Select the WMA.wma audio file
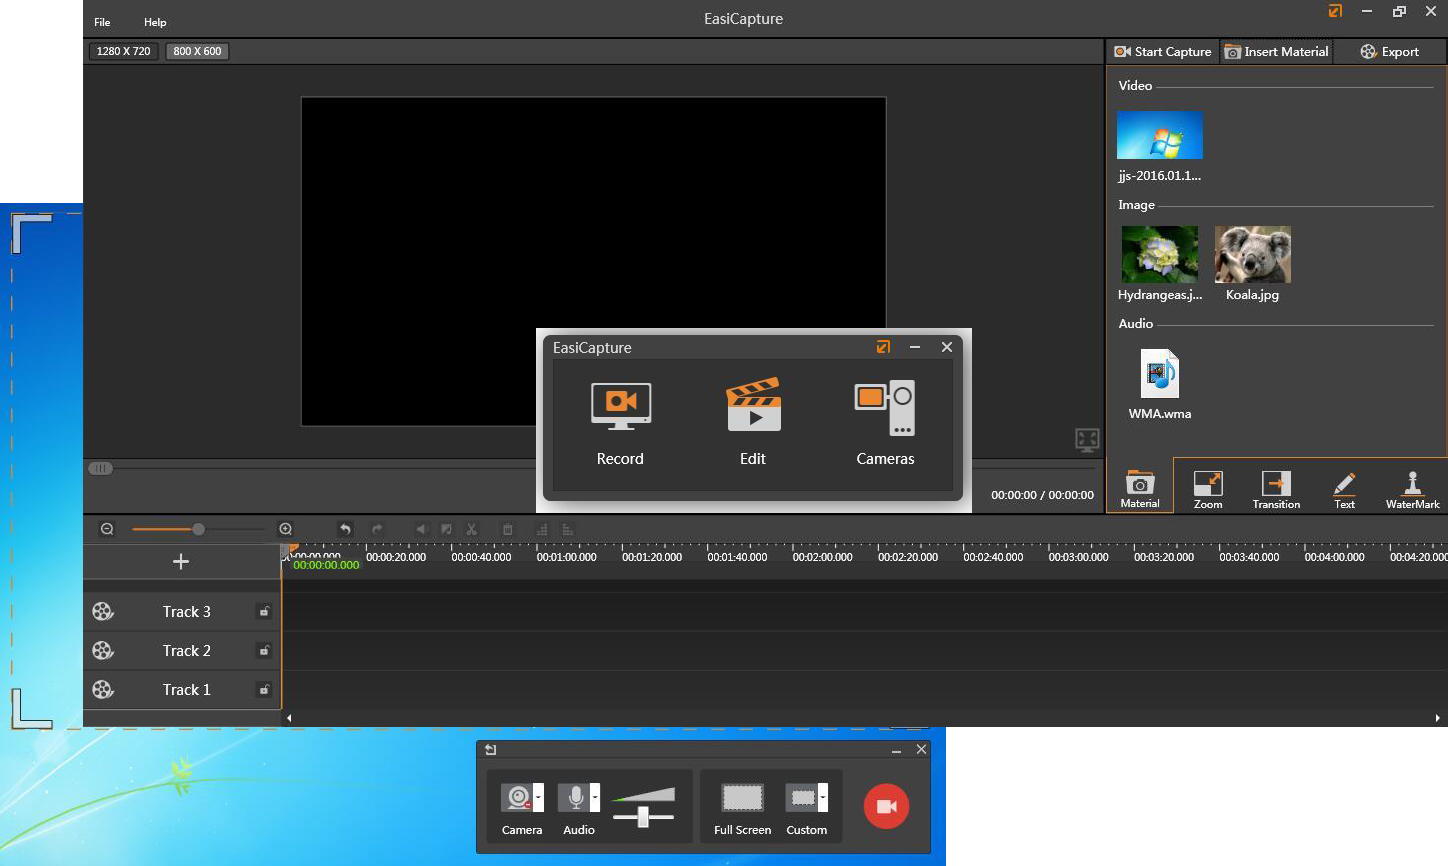This screenshot has height=866, width=1448. (x=1160, y=374)
